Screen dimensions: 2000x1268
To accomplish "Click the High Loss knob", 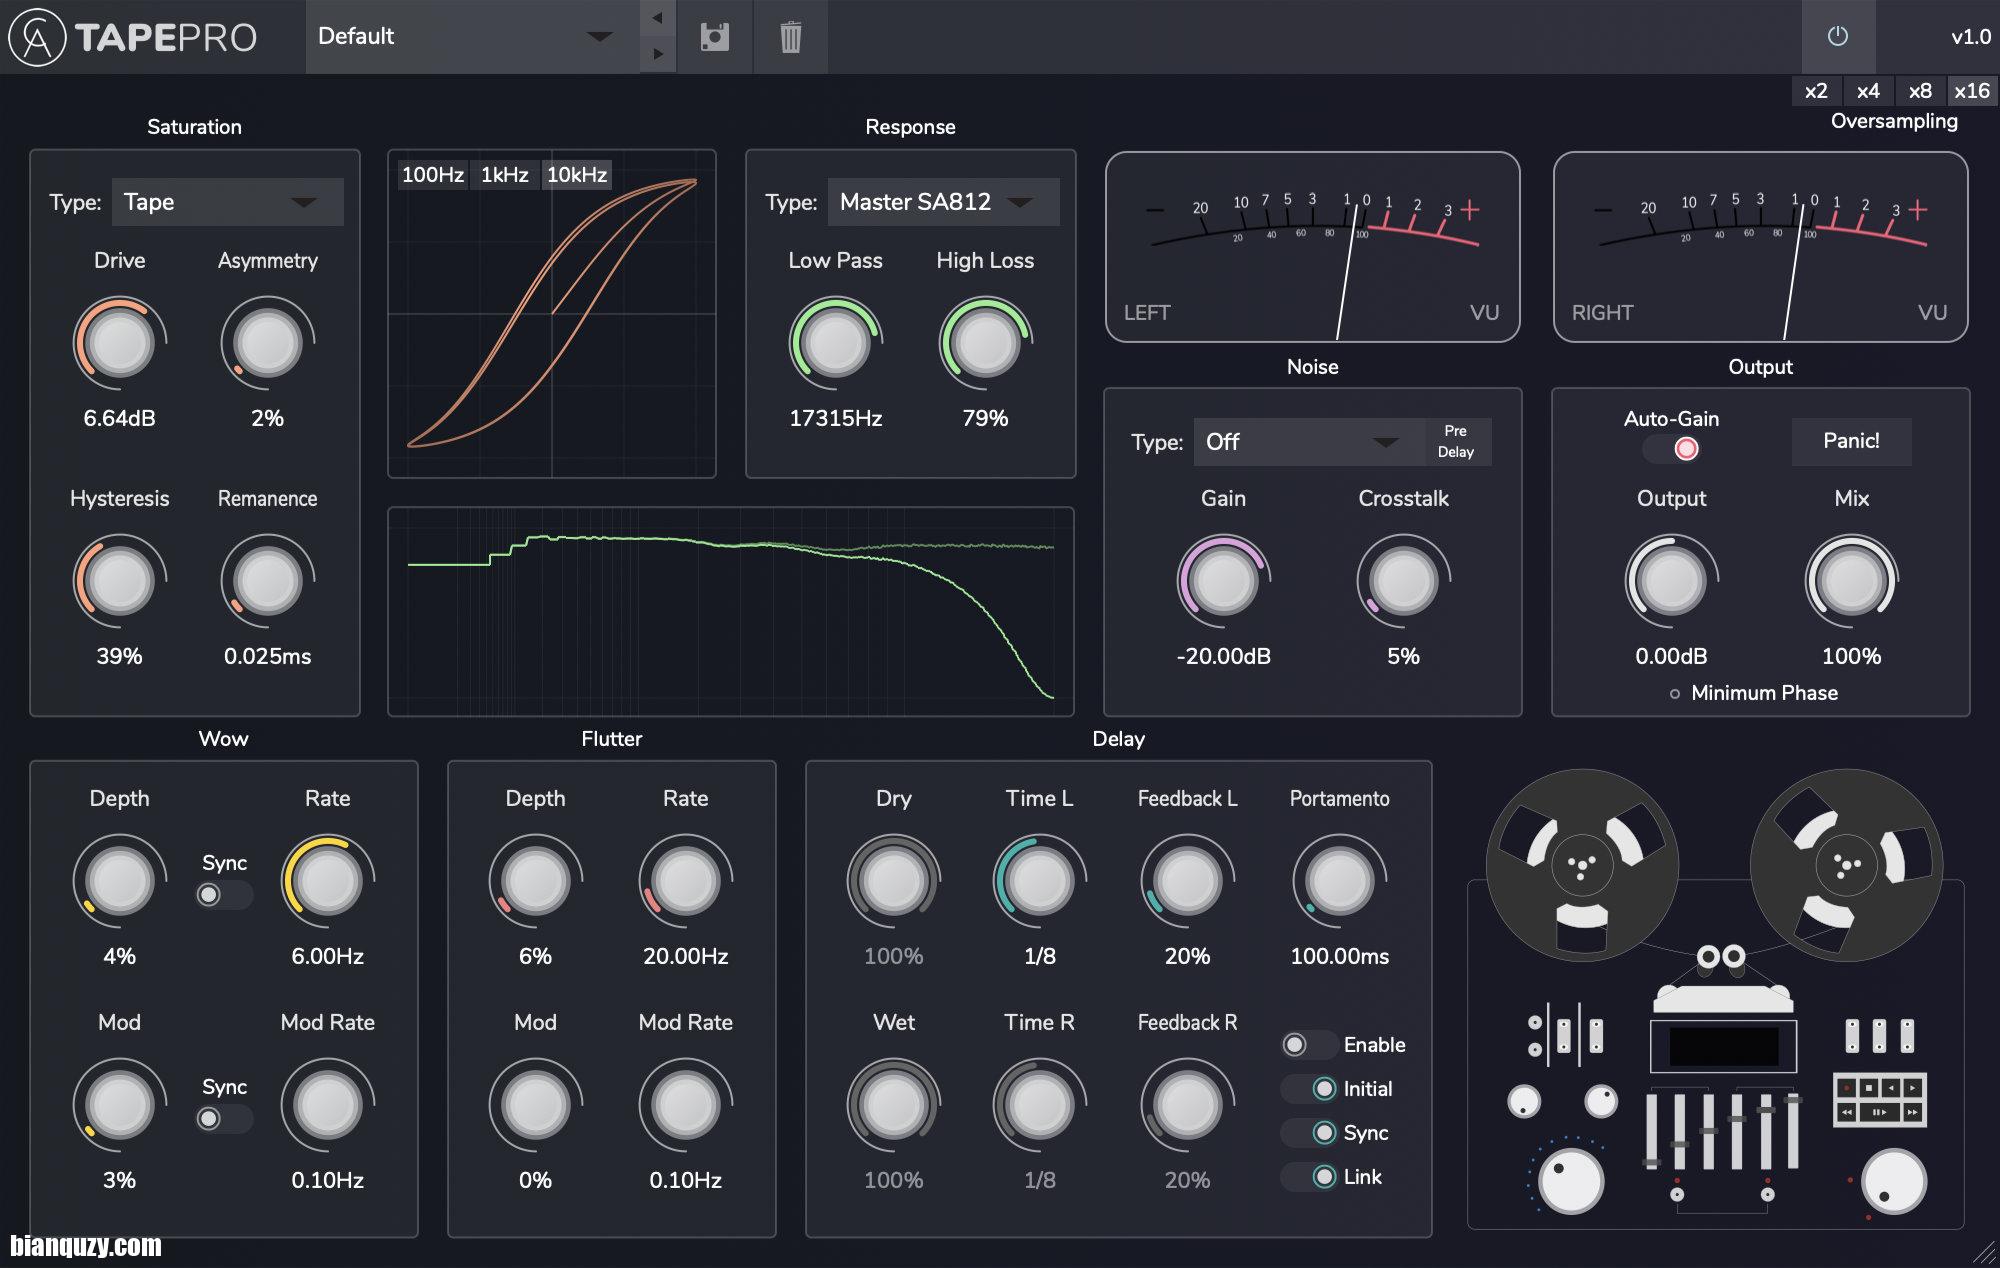I will point(985,343).
